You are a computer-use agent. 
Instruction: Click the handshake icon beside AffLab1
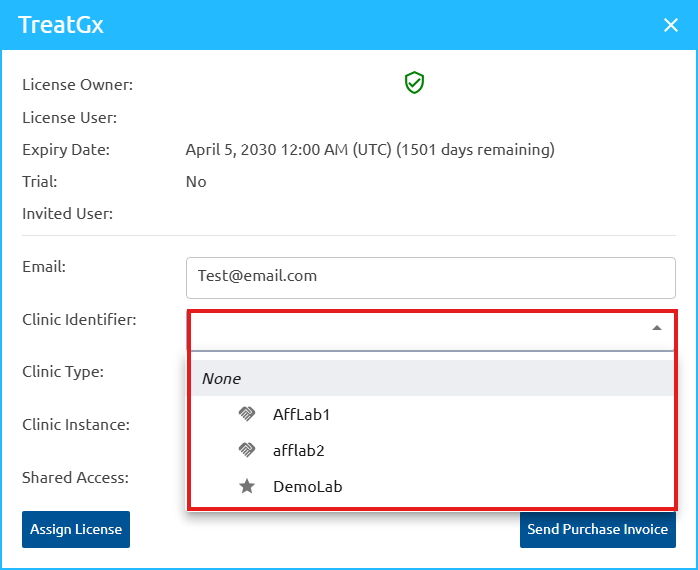[x=247, y=414]
